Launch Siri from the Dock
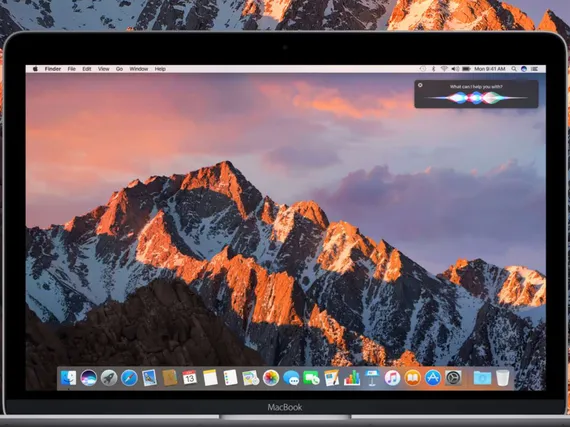Image resolution: width=570 pixels, height=427 pixels. pyautogui.click(x=89, y=378)
